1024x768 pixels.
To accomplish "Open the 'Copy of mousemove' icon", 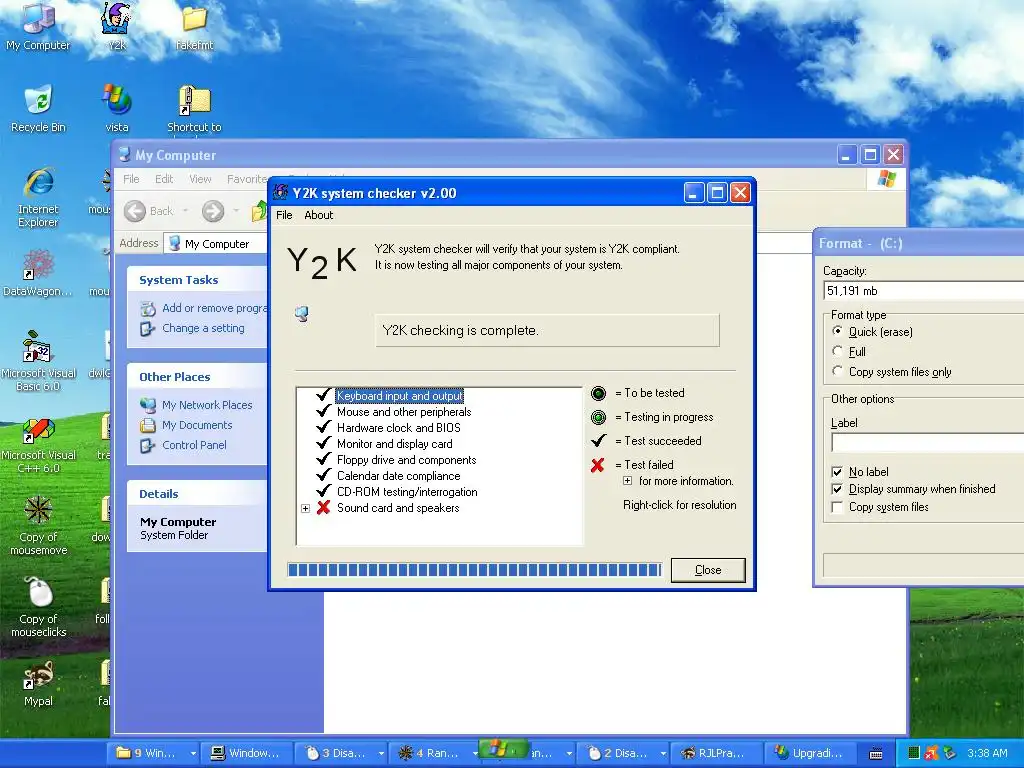I will tap(38, 526).
